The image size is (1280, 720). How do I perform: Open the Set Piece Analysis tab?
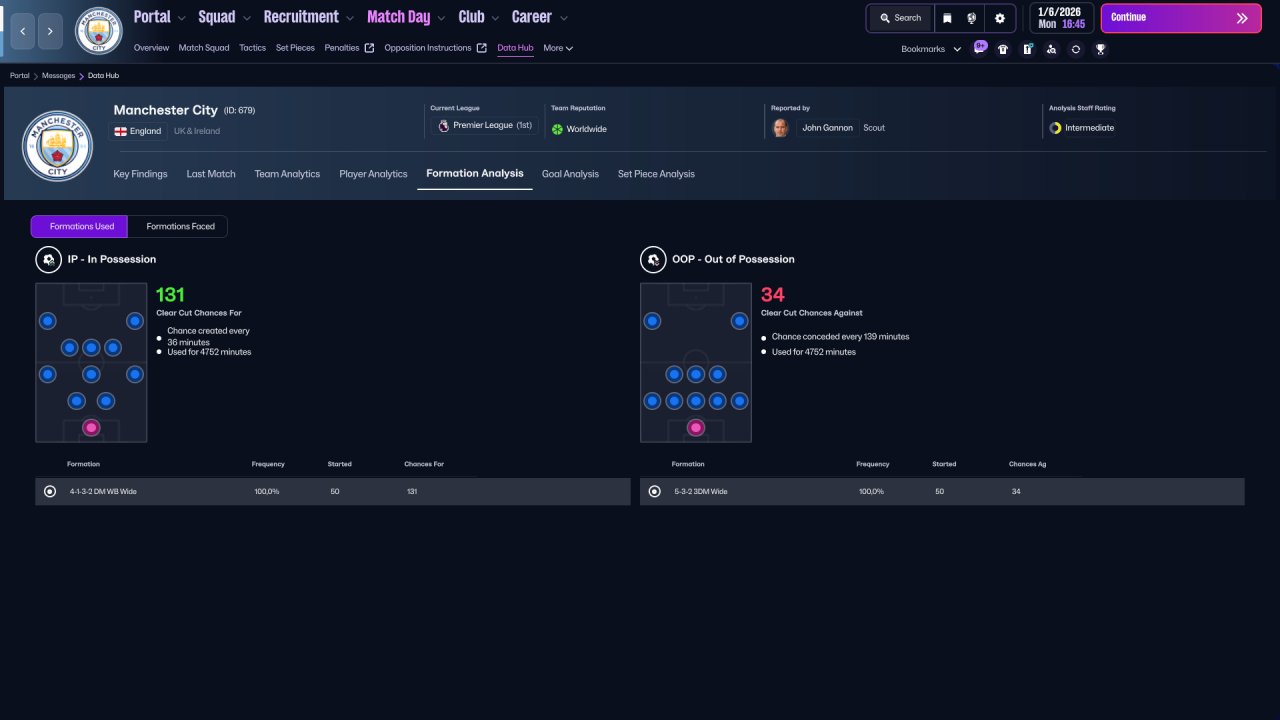pos(656,174)
